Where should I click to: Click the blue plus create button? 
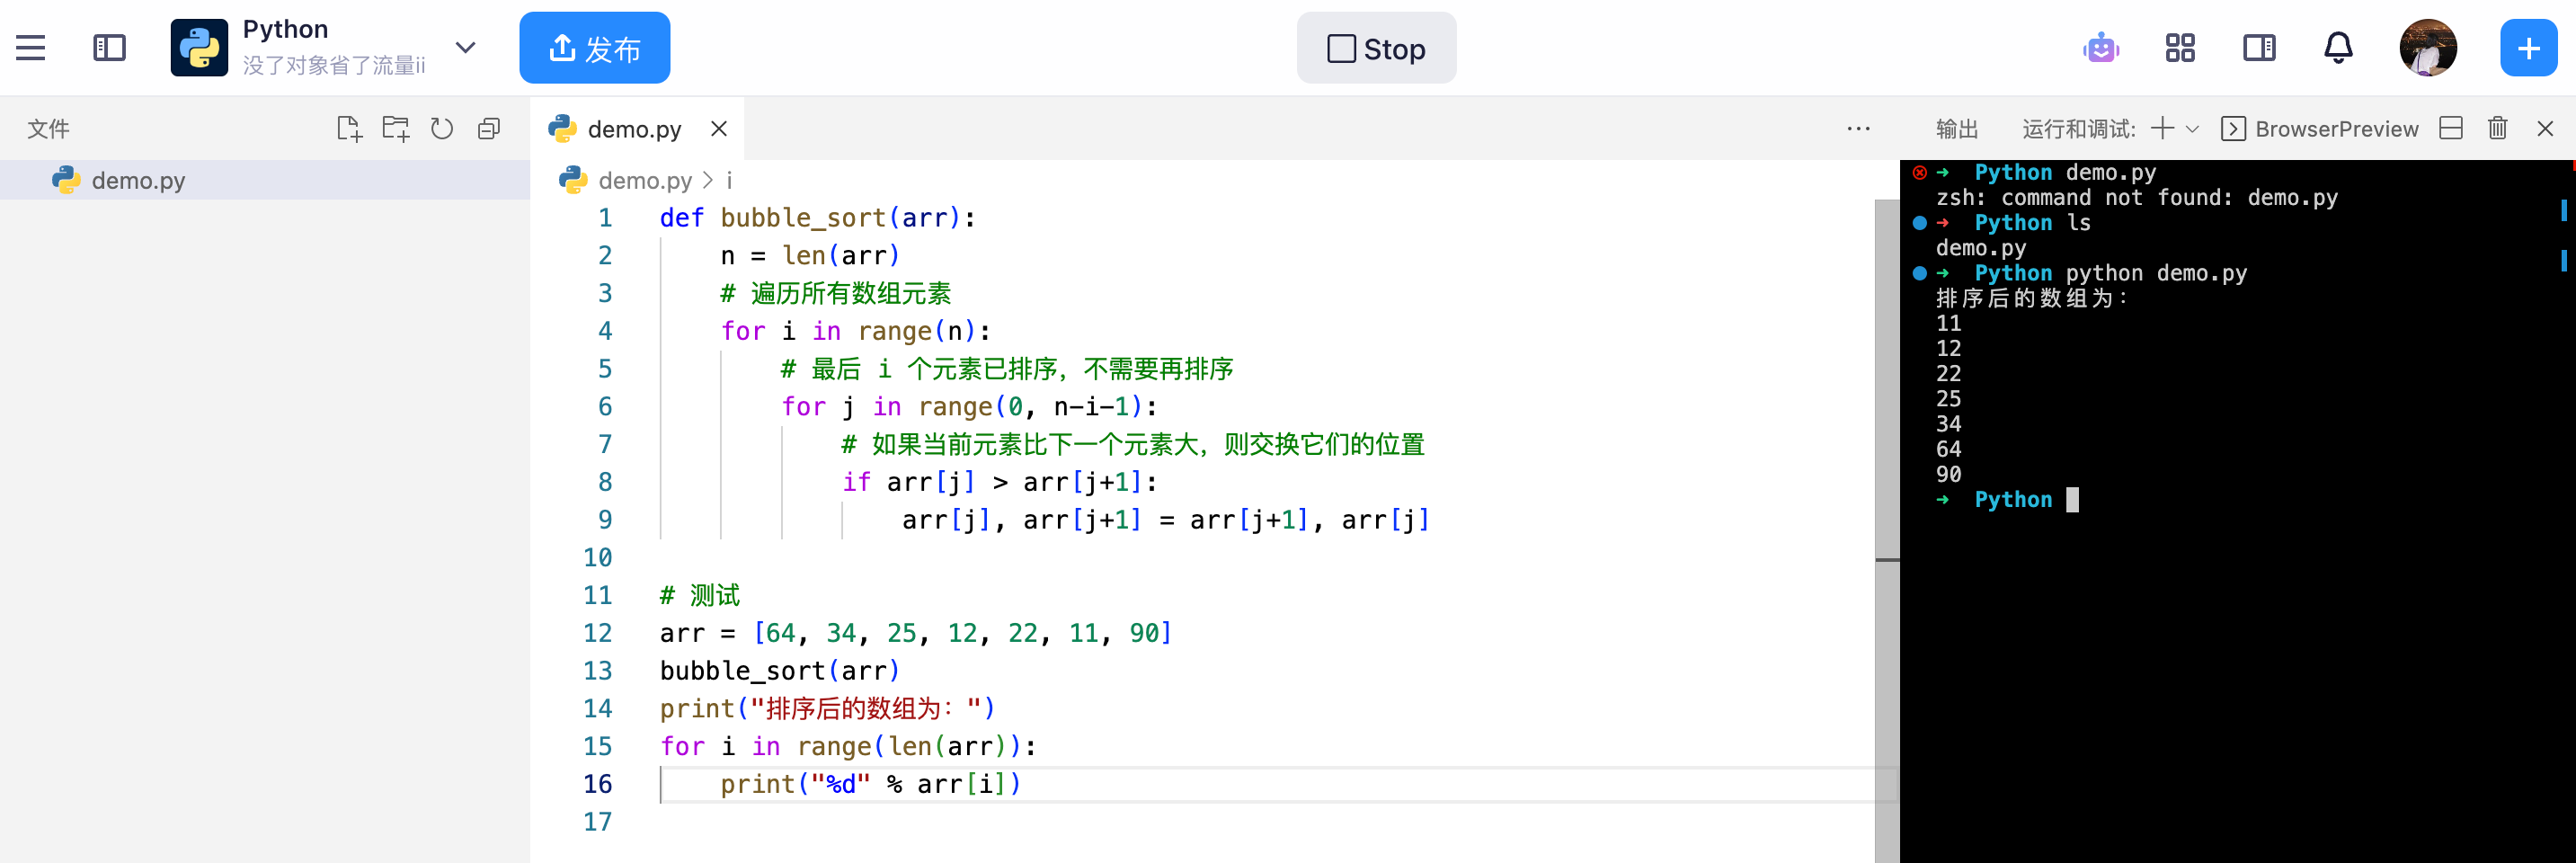[x=2528, y=48]
